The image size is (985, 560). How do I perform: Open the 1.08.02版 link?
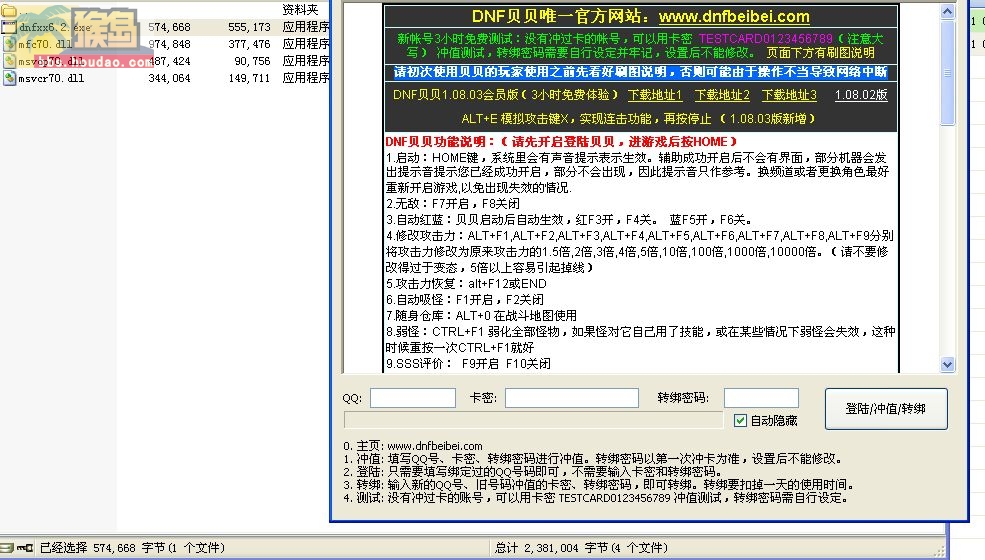pos(861,95)
